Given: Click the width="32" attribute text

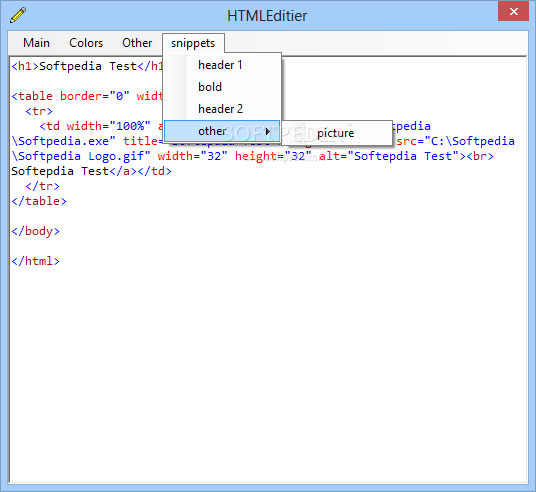Looking at the screenshot, I should [192, 156].
